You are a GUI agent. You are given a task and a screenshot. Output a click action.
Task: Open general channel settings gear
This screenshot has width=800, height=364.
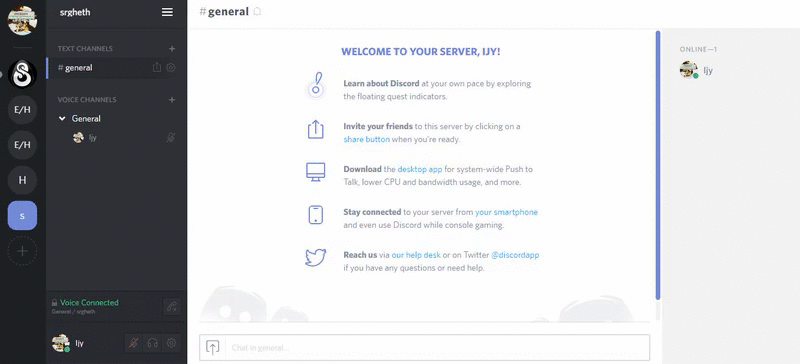[171, 67]
